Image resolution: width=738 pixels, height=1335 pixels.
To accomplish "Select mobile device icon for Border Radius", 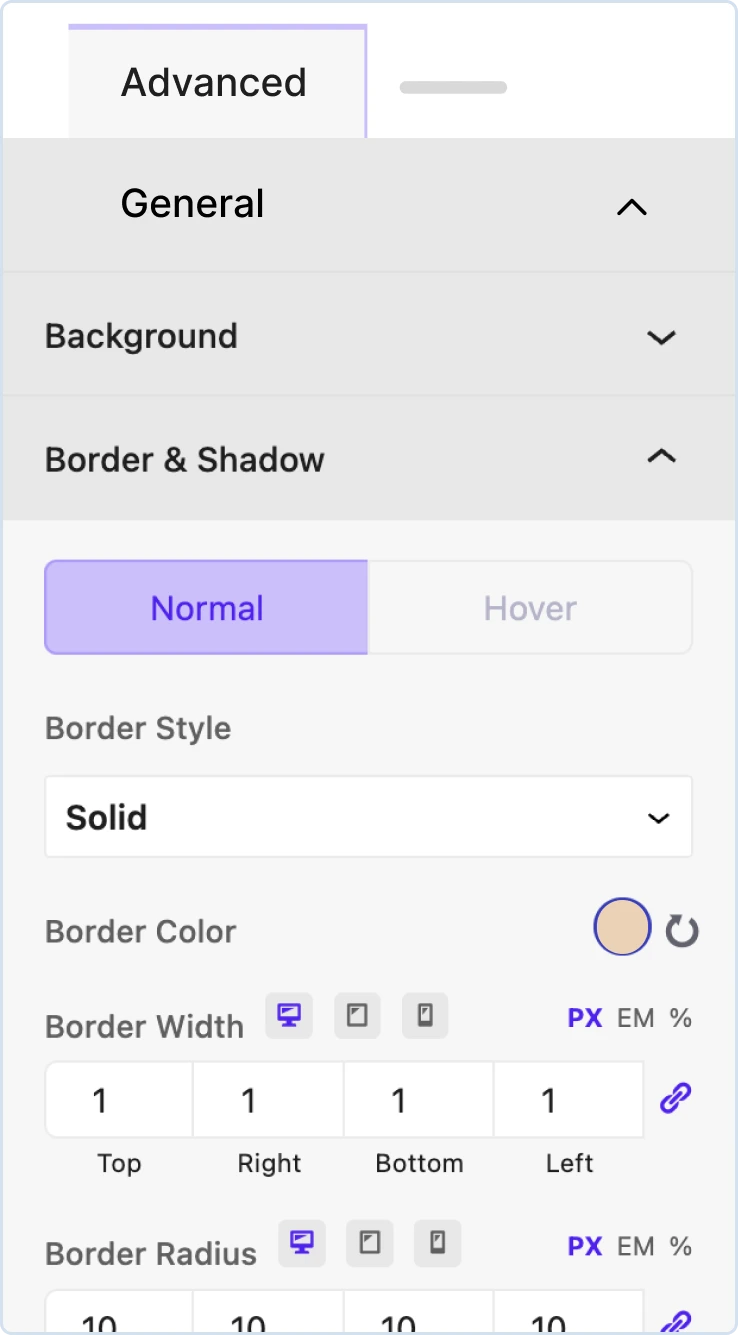I will pos(437,1243).
